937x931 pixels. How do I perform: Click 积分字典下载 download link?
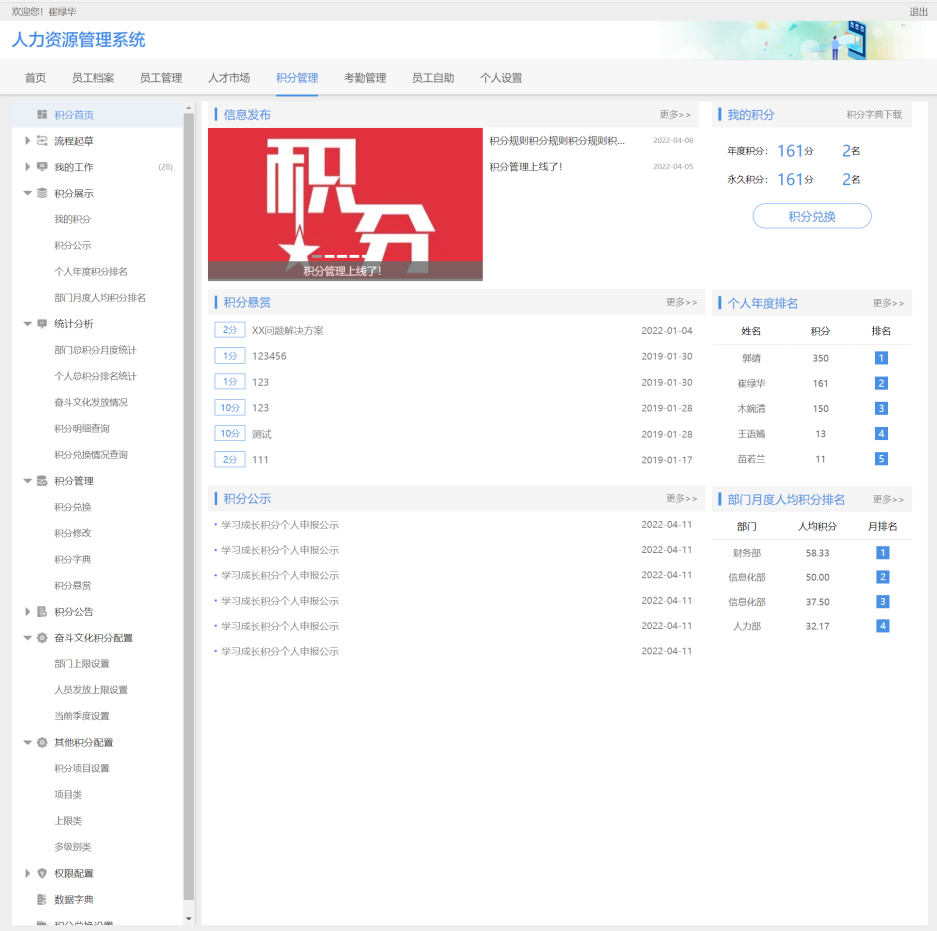[873, 115]
